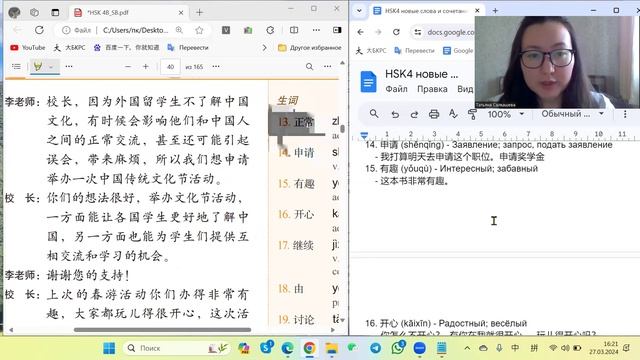
Task: Open Edge browser extensions icon
Action: click(x=270, y=30)
